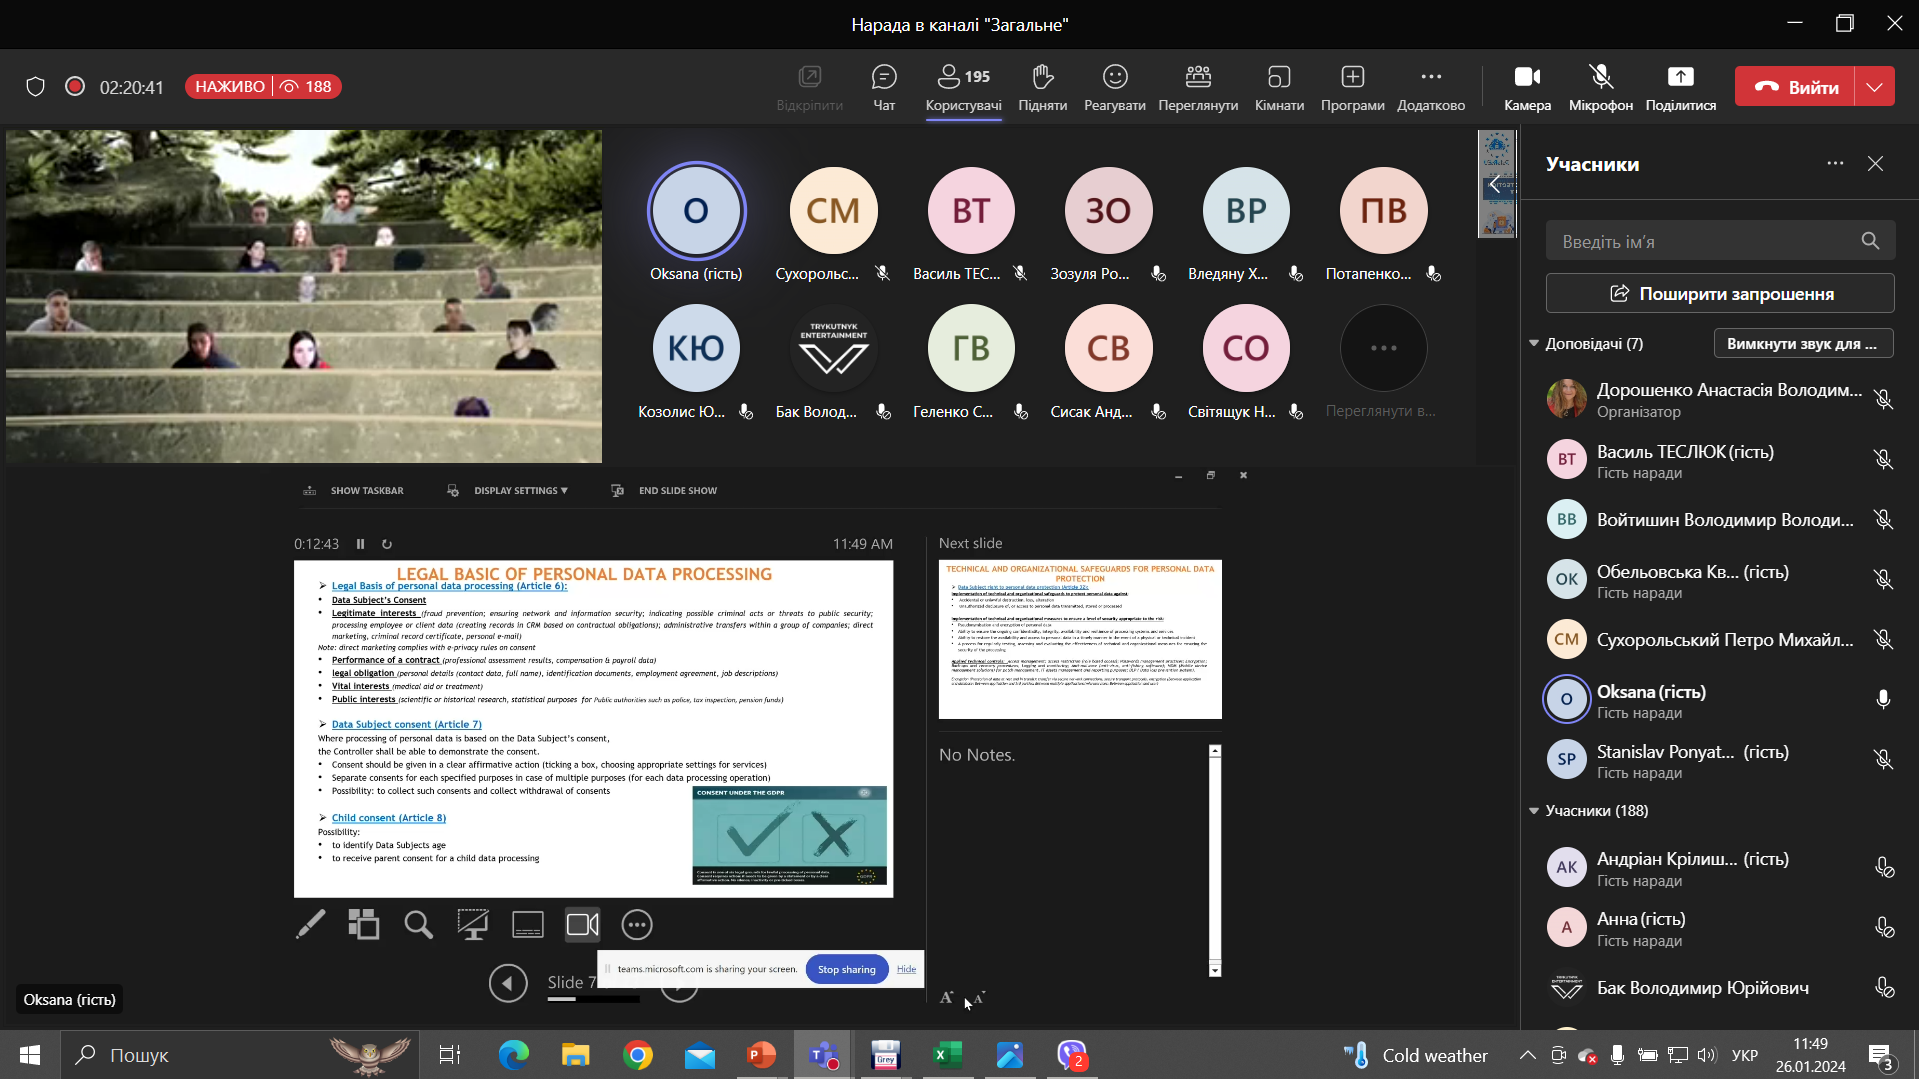Click the pen tool in presenter view
The width and height of the screenshot is (1919, 1079).
click(x=310, y=924)
